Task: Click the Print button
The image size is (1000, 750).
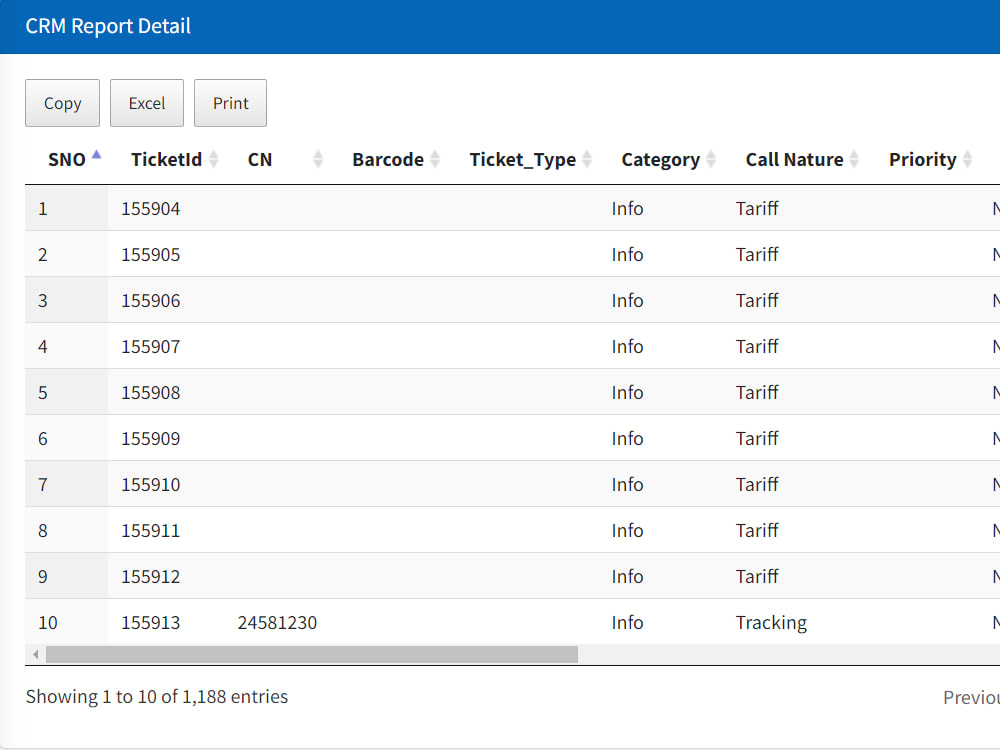Action: click(230, 103)
